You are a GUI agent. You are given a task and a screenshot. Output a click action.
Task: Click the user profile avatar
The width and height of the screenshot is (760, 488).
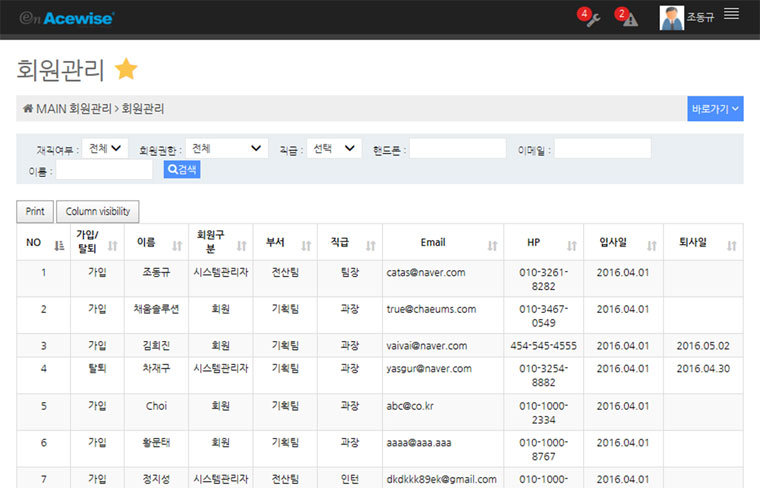click(x=672, y=18)
